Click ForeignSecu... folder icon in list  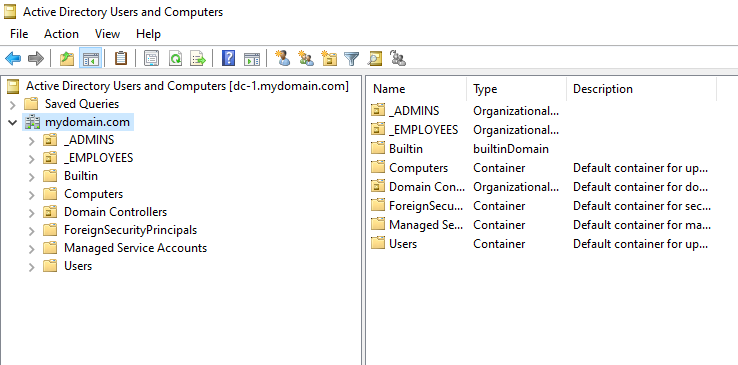[x=378, y=206]
